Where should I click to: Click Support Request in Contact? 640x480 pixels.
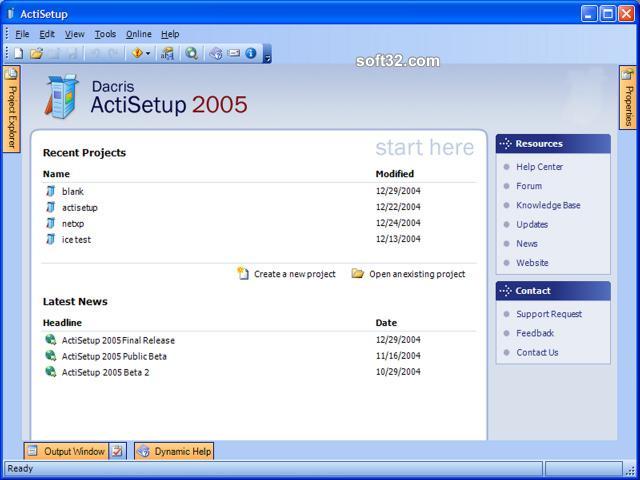[x=549, y=314]
